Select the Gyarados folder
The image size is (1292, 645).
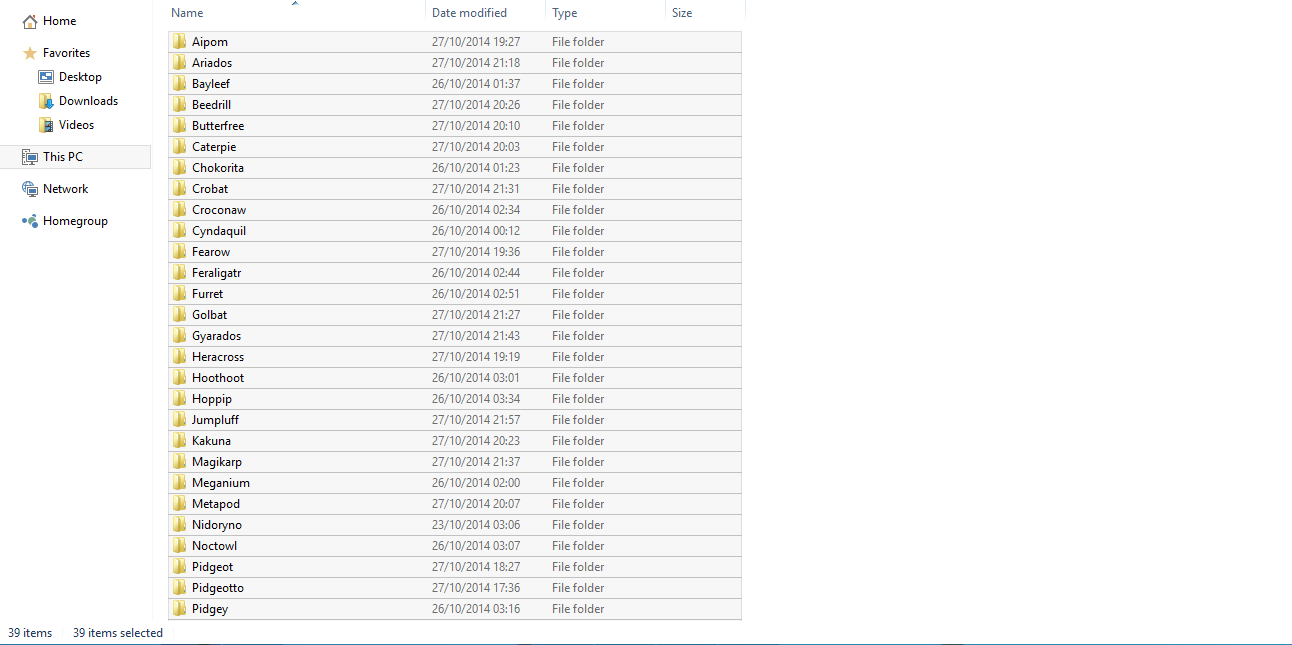(216, 336)
